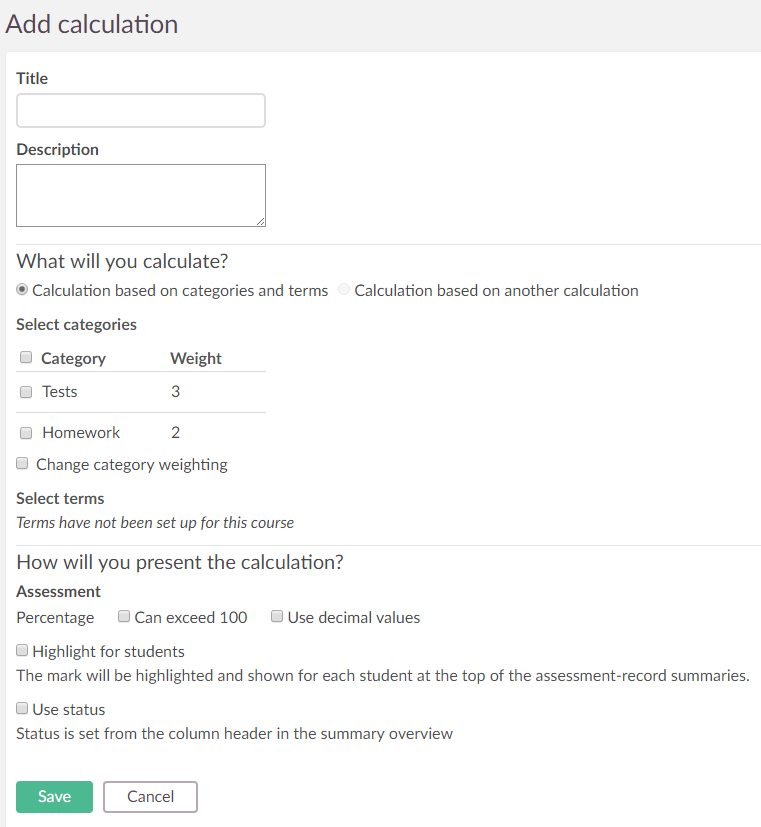Click the Description box resize handle

pyautogui.click(x=260, y=221)
